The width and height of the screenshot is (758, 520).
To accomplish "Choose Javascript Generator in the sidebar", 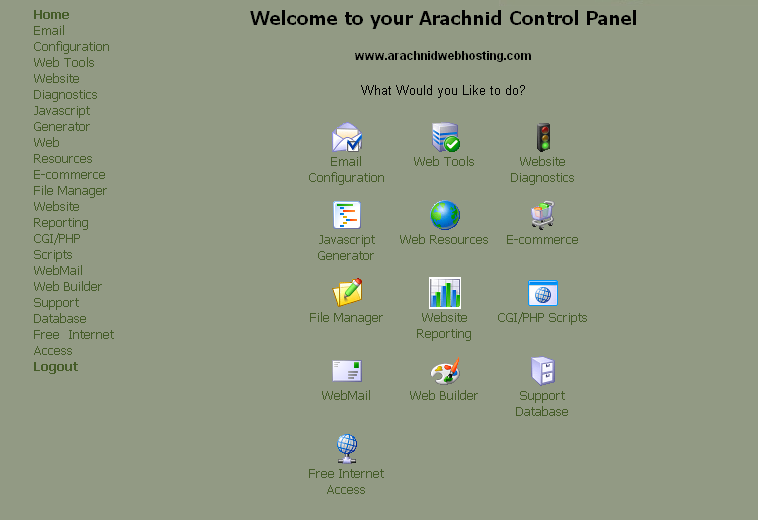I will click(x=62, y=118).
